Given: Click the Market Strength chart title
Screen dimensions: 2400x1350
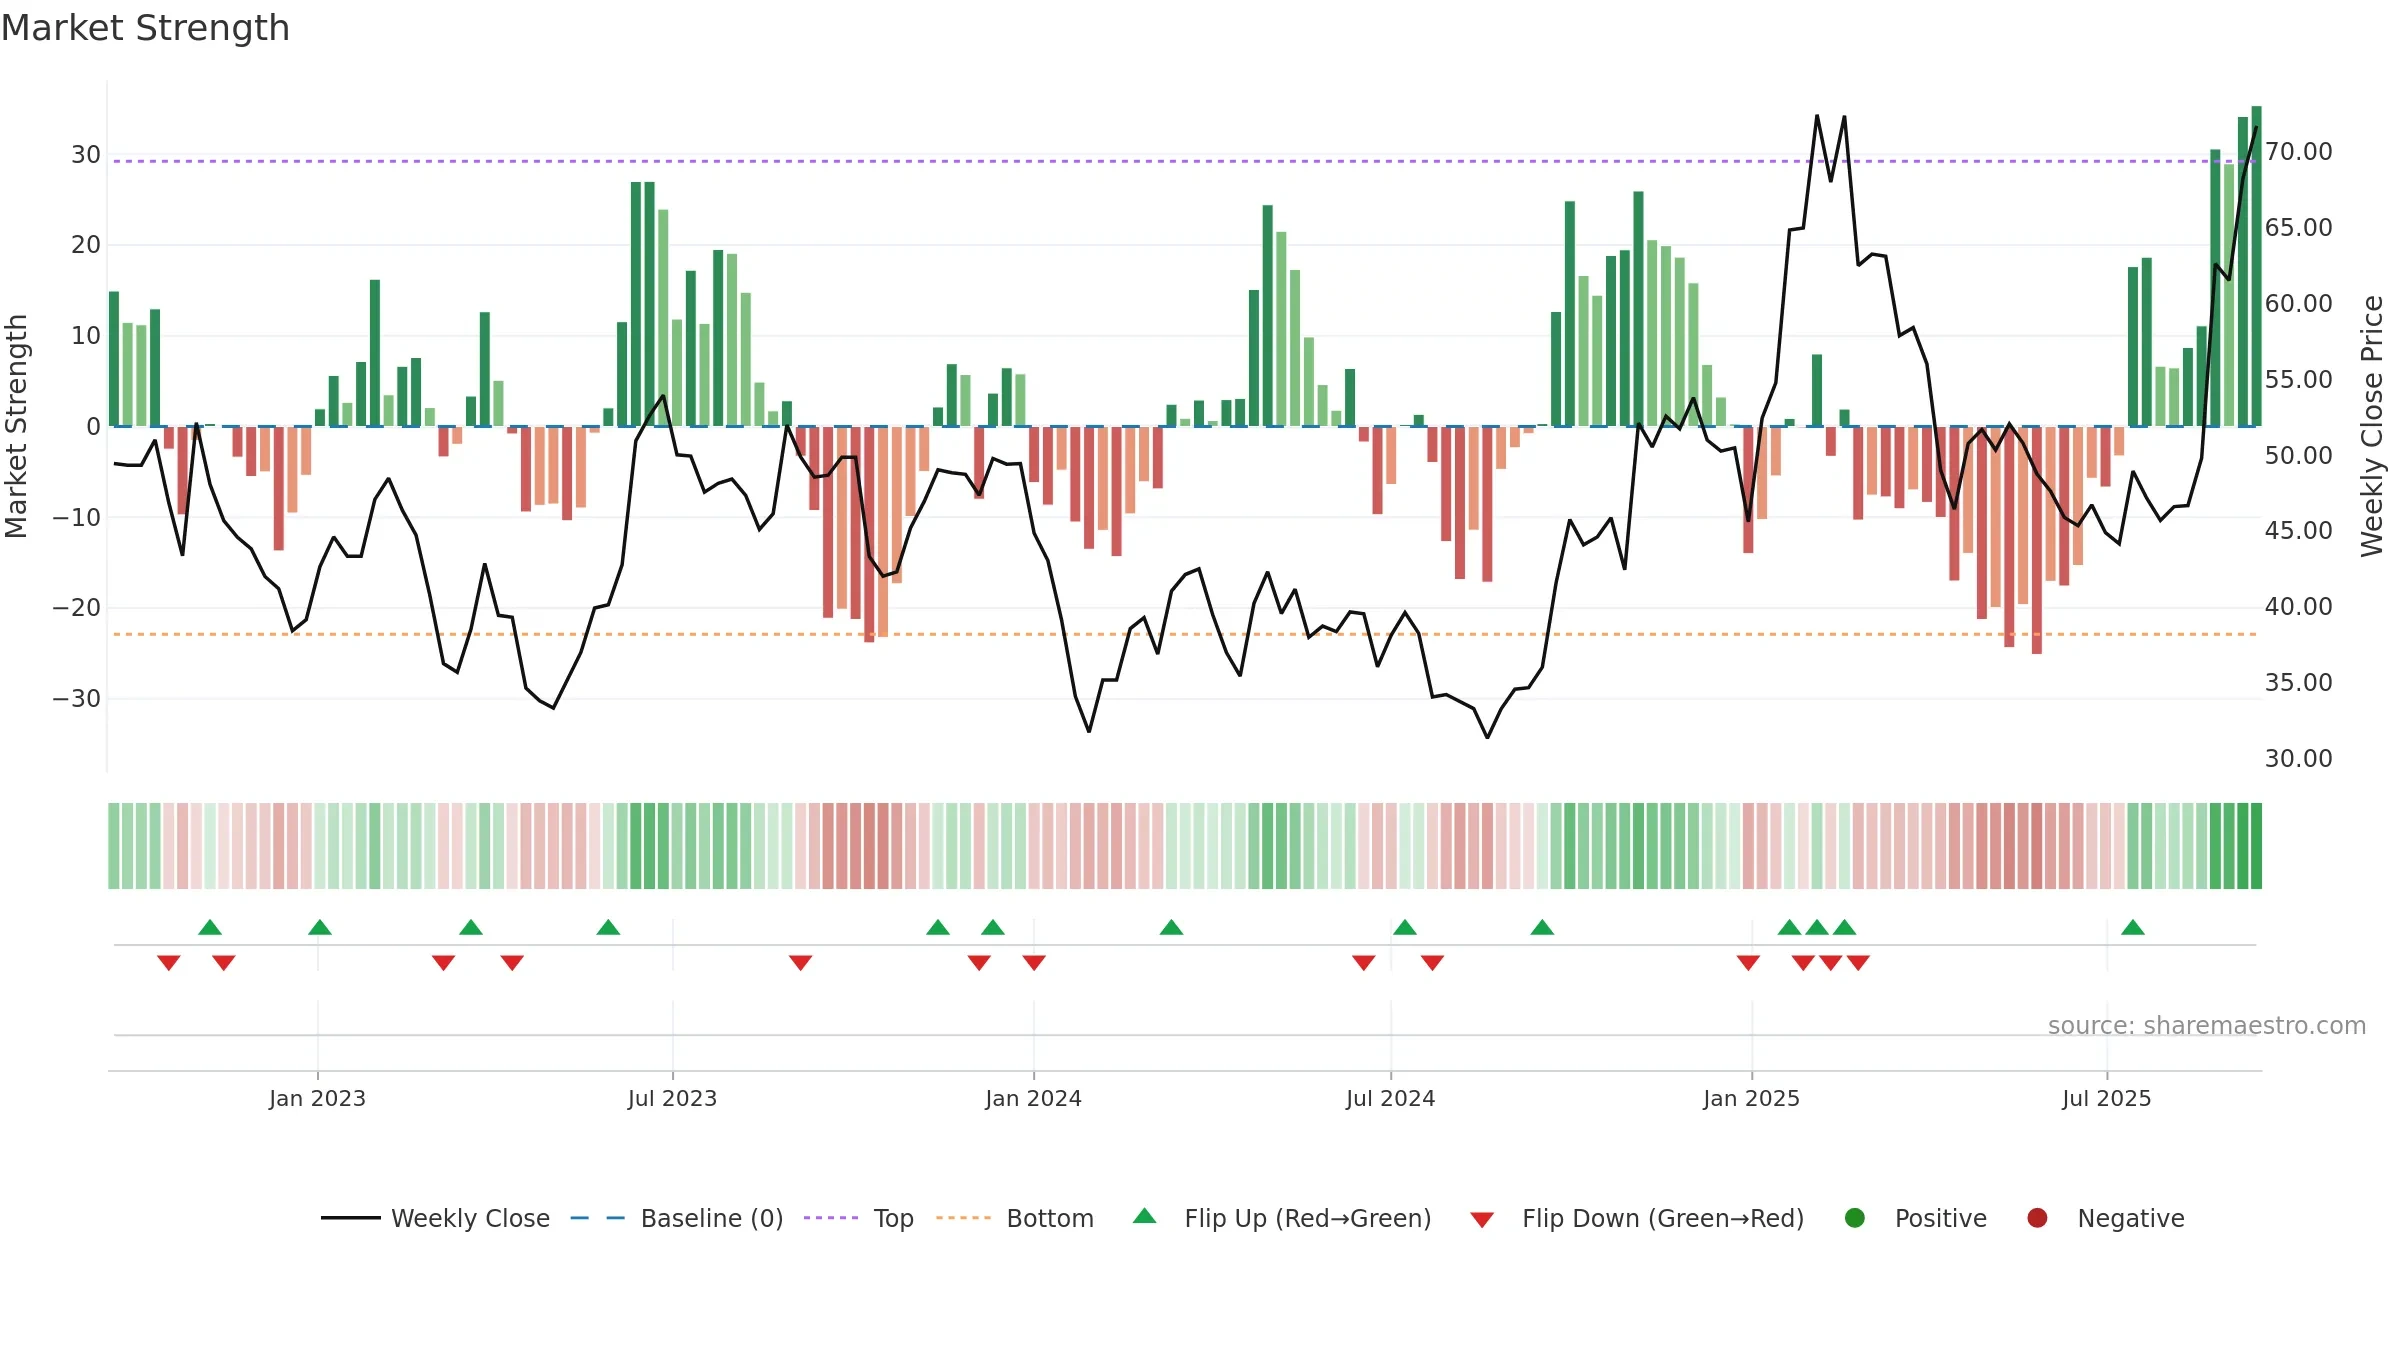Looking at the screenshot, I should pos(145,28).
